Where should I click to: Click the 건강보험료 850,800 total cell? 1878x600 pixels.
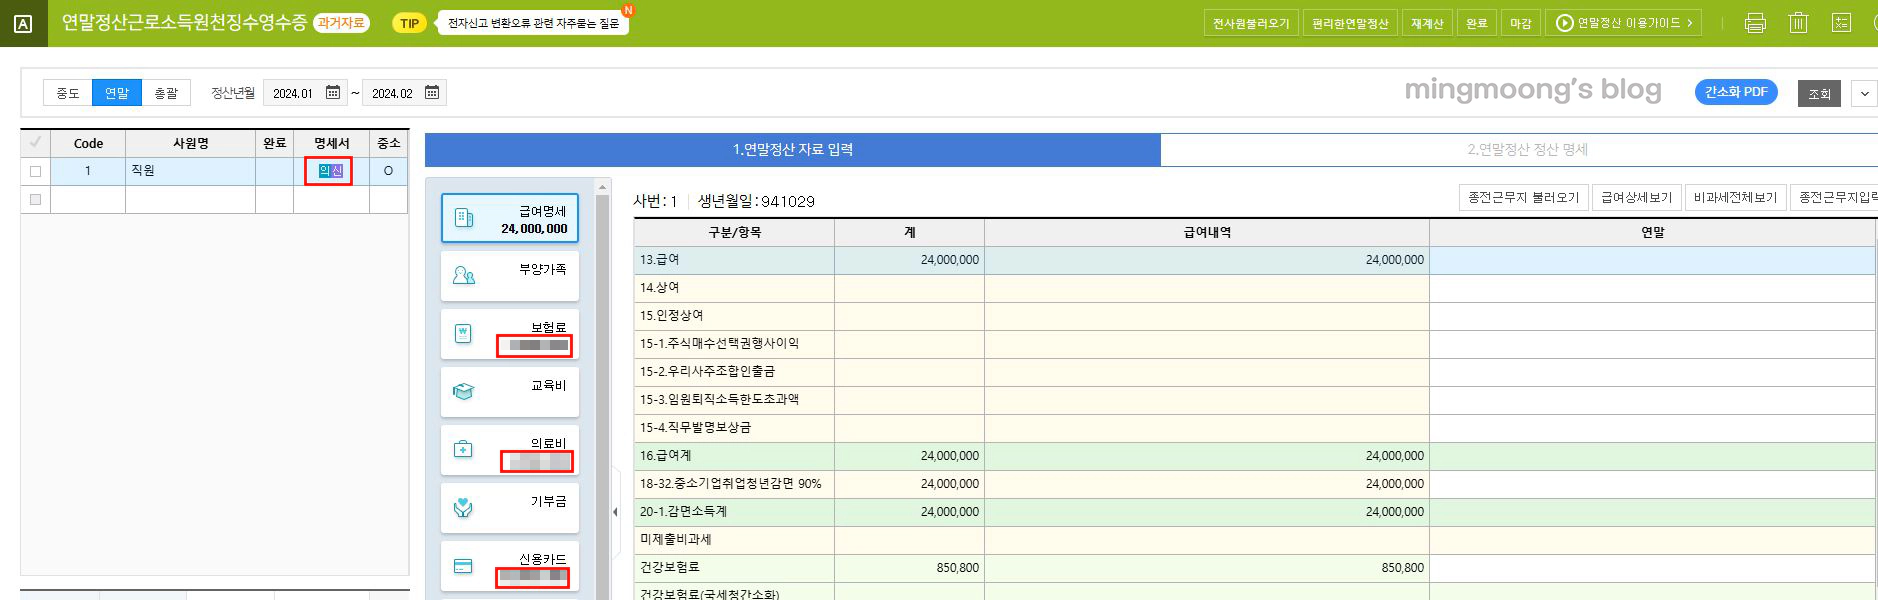(x=909, y=568)
